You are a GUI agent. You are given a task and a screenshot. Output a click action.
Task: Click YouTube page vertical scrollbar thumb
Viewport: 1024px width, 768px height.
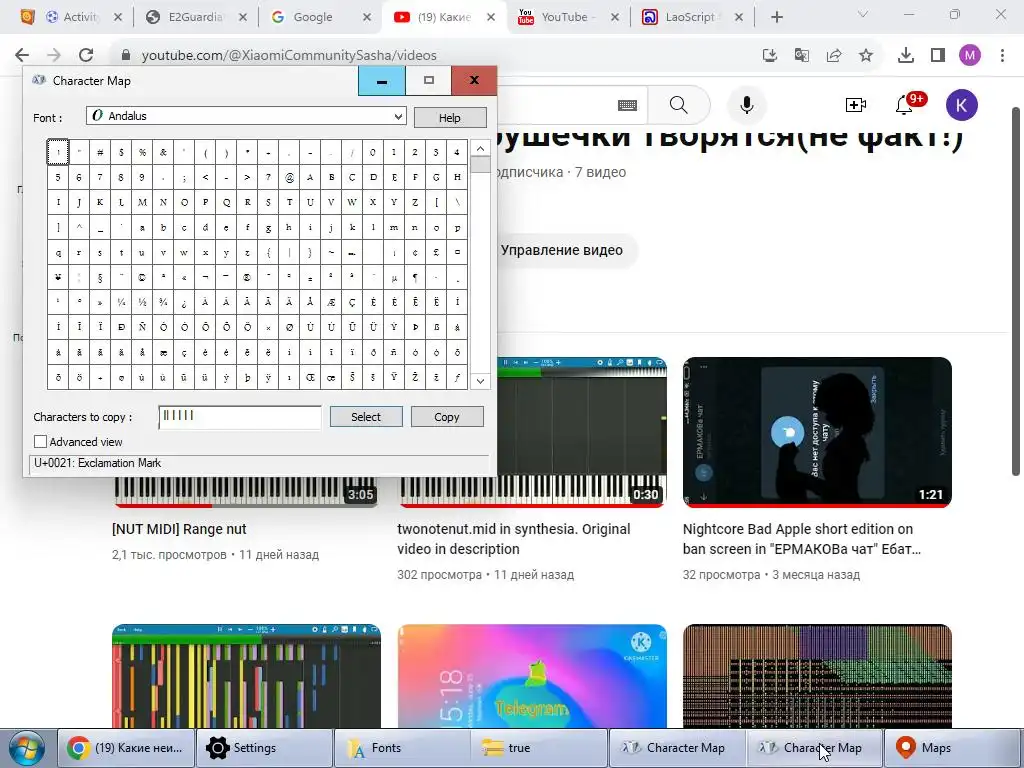1016,291
